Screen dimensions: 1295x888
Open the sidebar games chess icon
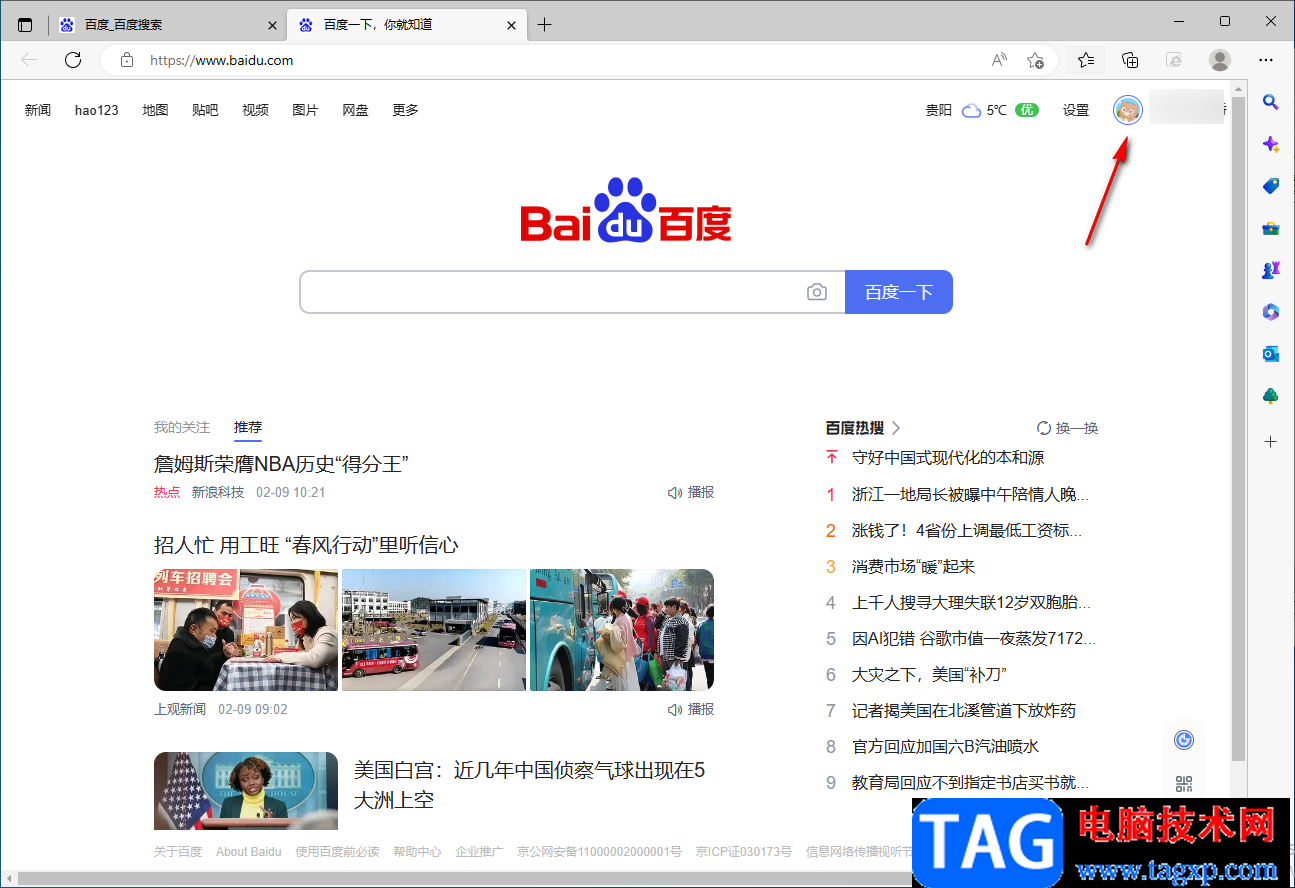coord(1271,270)
